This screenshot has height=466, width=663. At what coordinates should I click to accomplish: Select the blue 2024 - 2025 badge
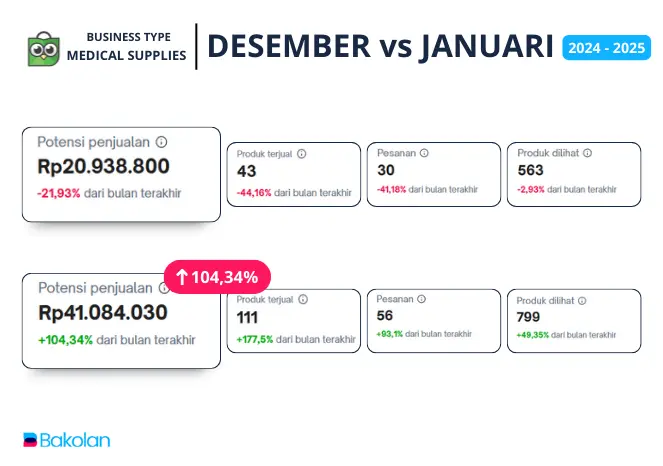click(x=606, y=47)
